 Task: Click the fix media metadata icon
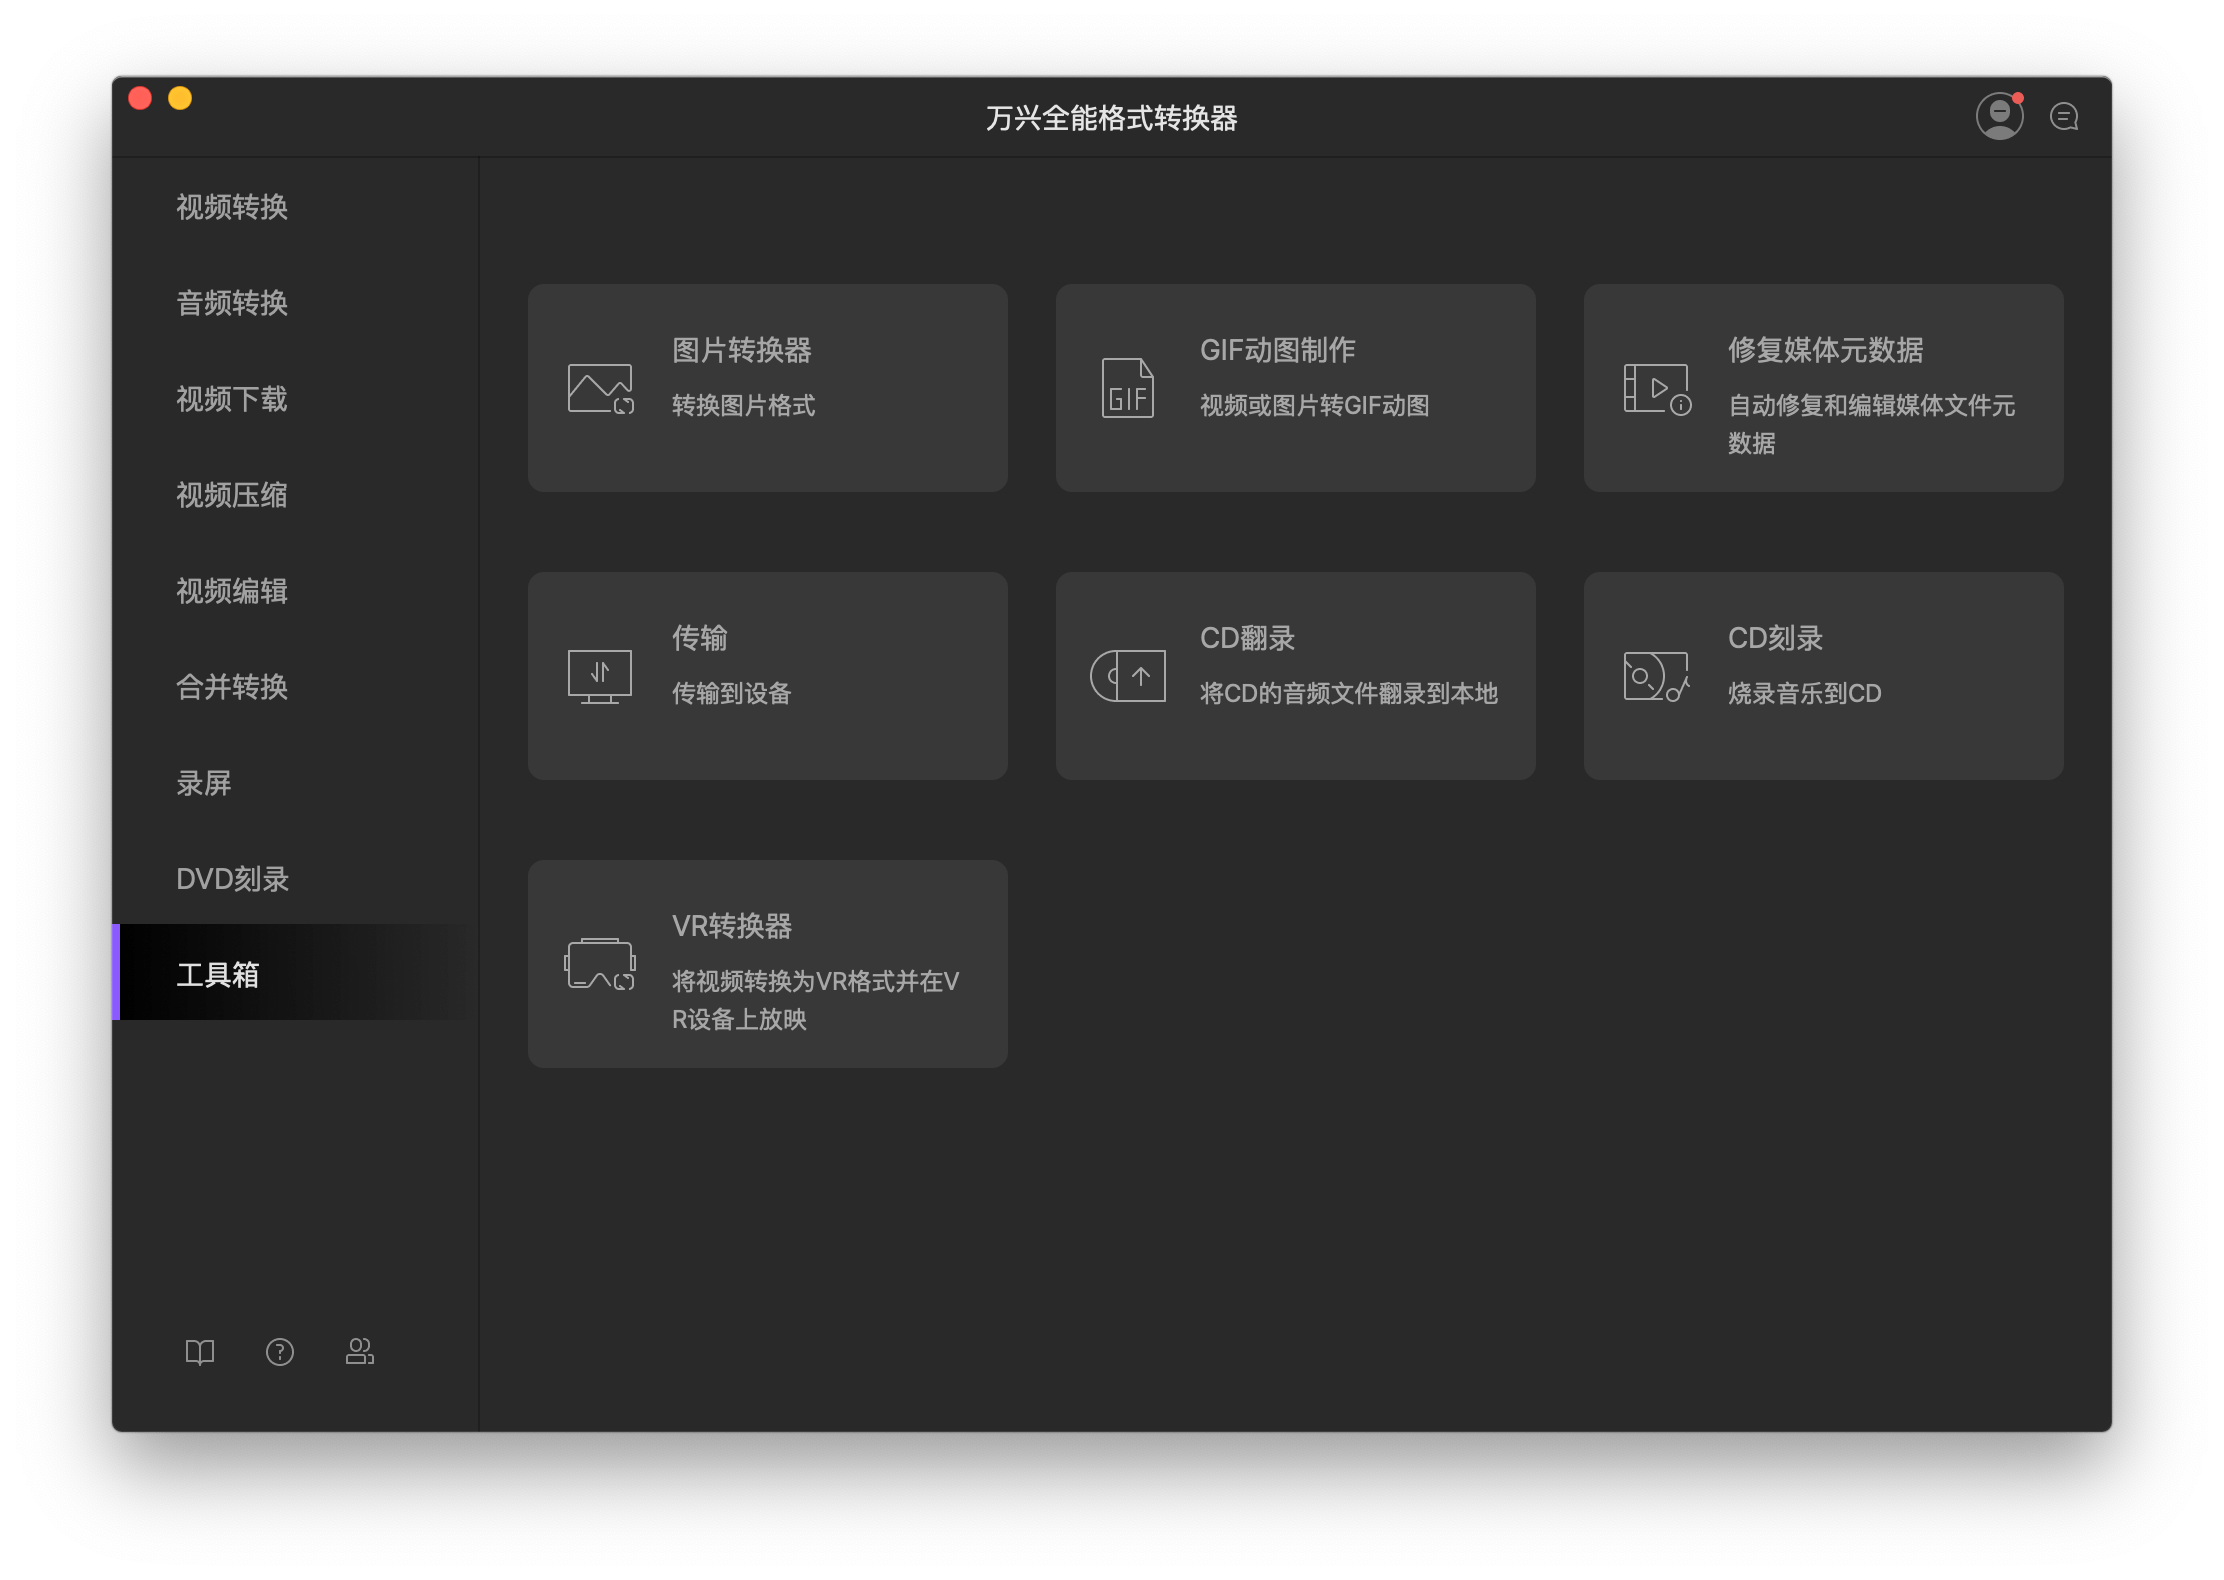pos(1657,388)
